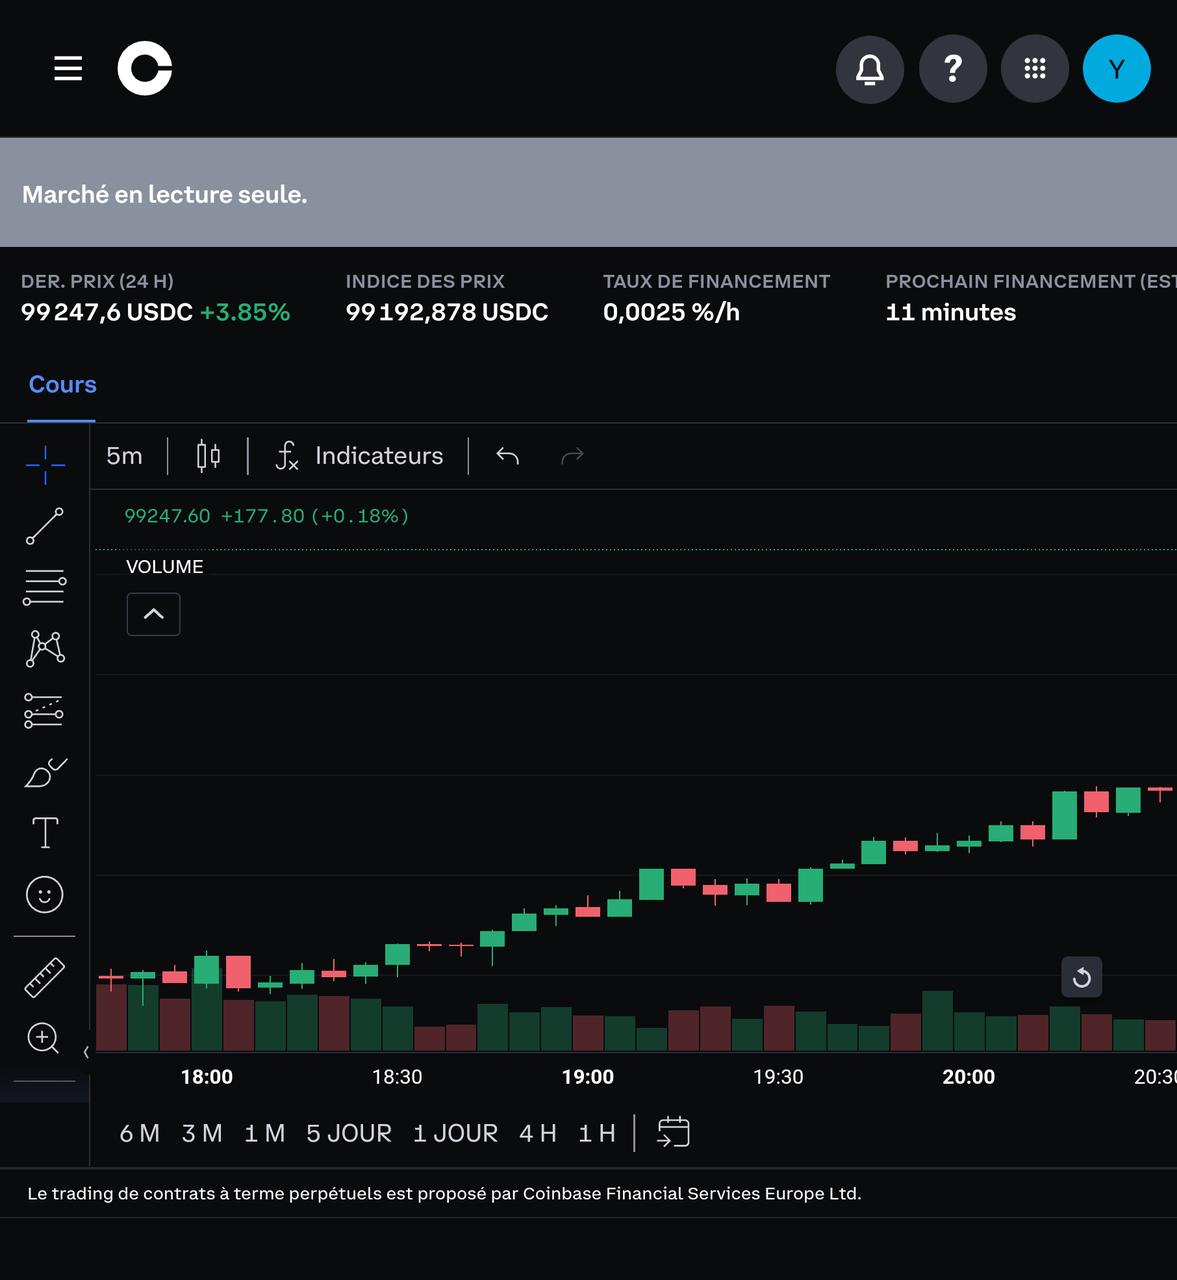Screen dimensions: 1177x1280
Task: Click the undo arrow above the chart
Action: [x=507, y=455]
